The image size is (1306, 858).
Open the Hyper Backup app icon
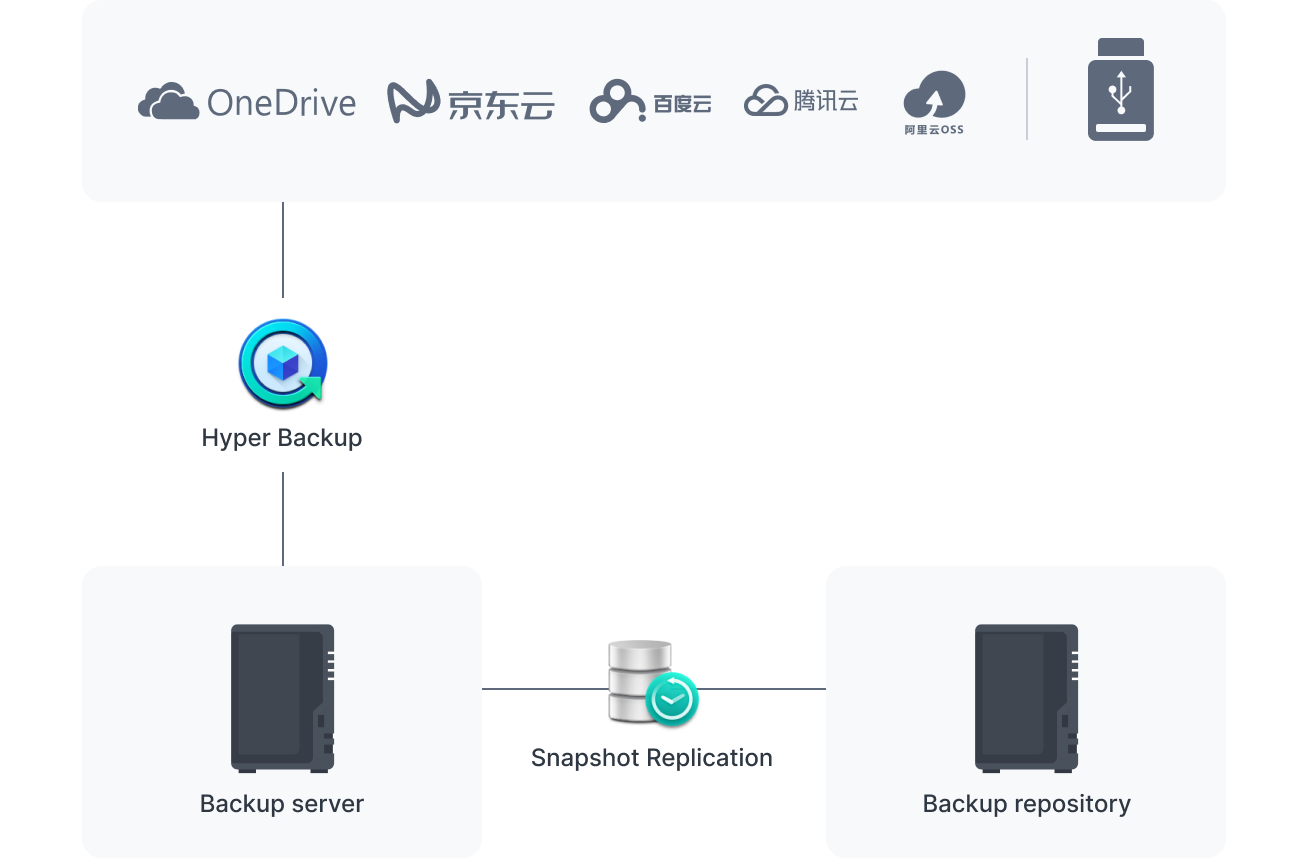tap(283, 362)
